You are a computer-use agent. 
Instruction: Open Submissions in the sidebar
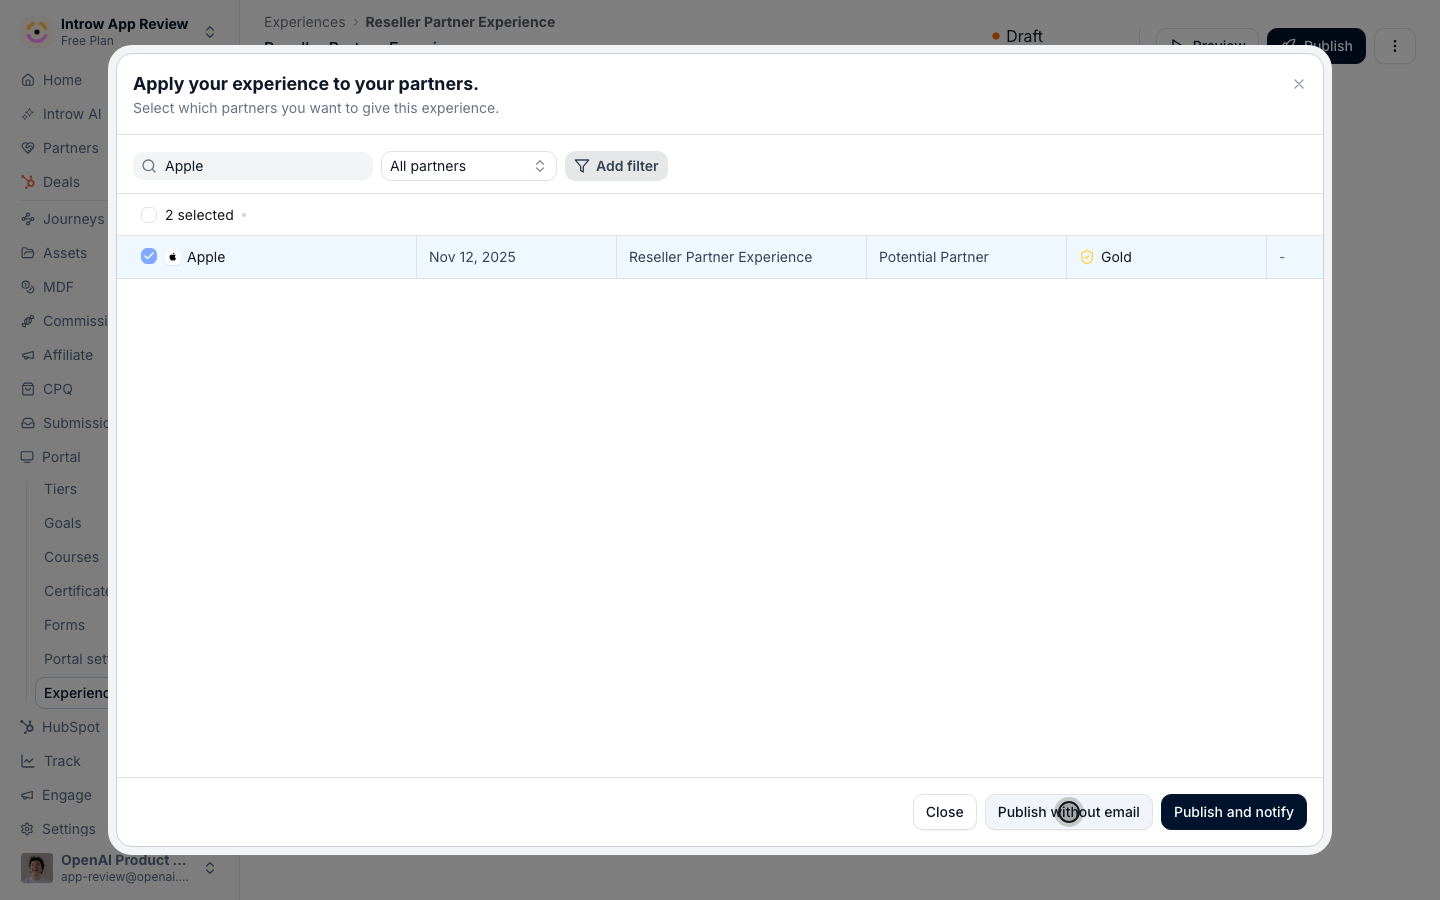(75, 423)
